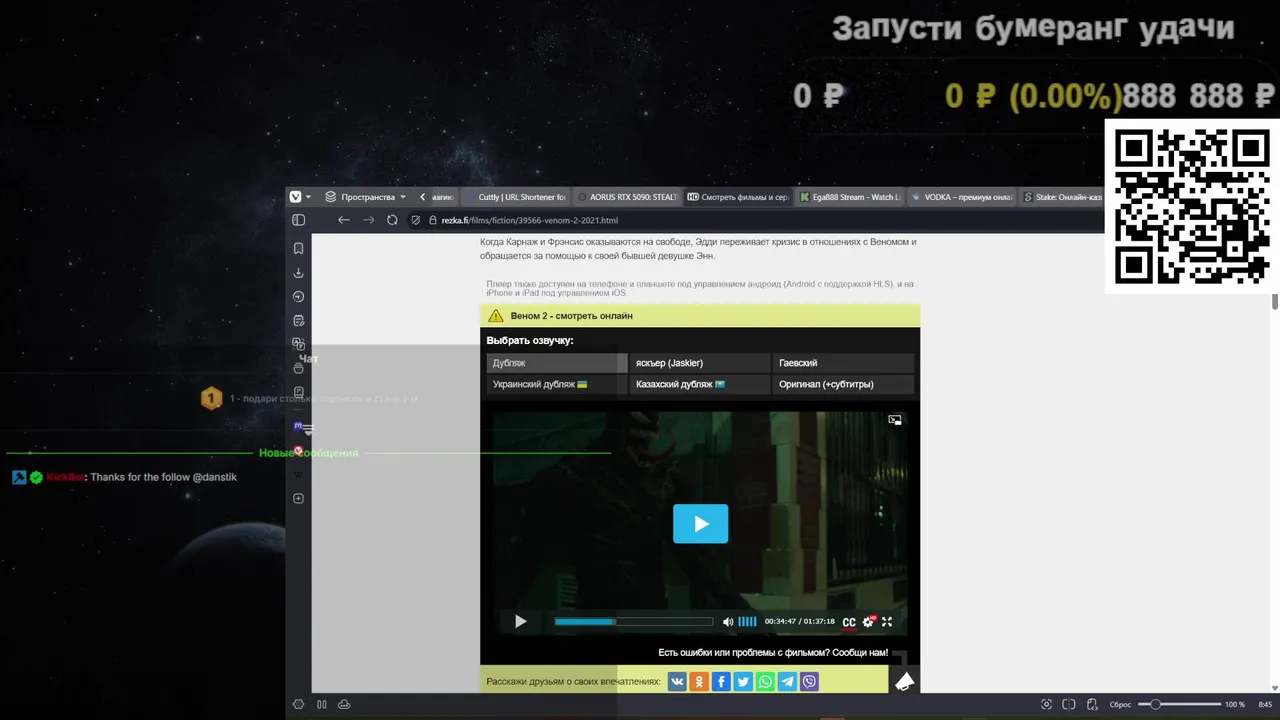Open the Wikipedia web panel
The height and width of the screenshot is (720, 1280).
(298, 474)
